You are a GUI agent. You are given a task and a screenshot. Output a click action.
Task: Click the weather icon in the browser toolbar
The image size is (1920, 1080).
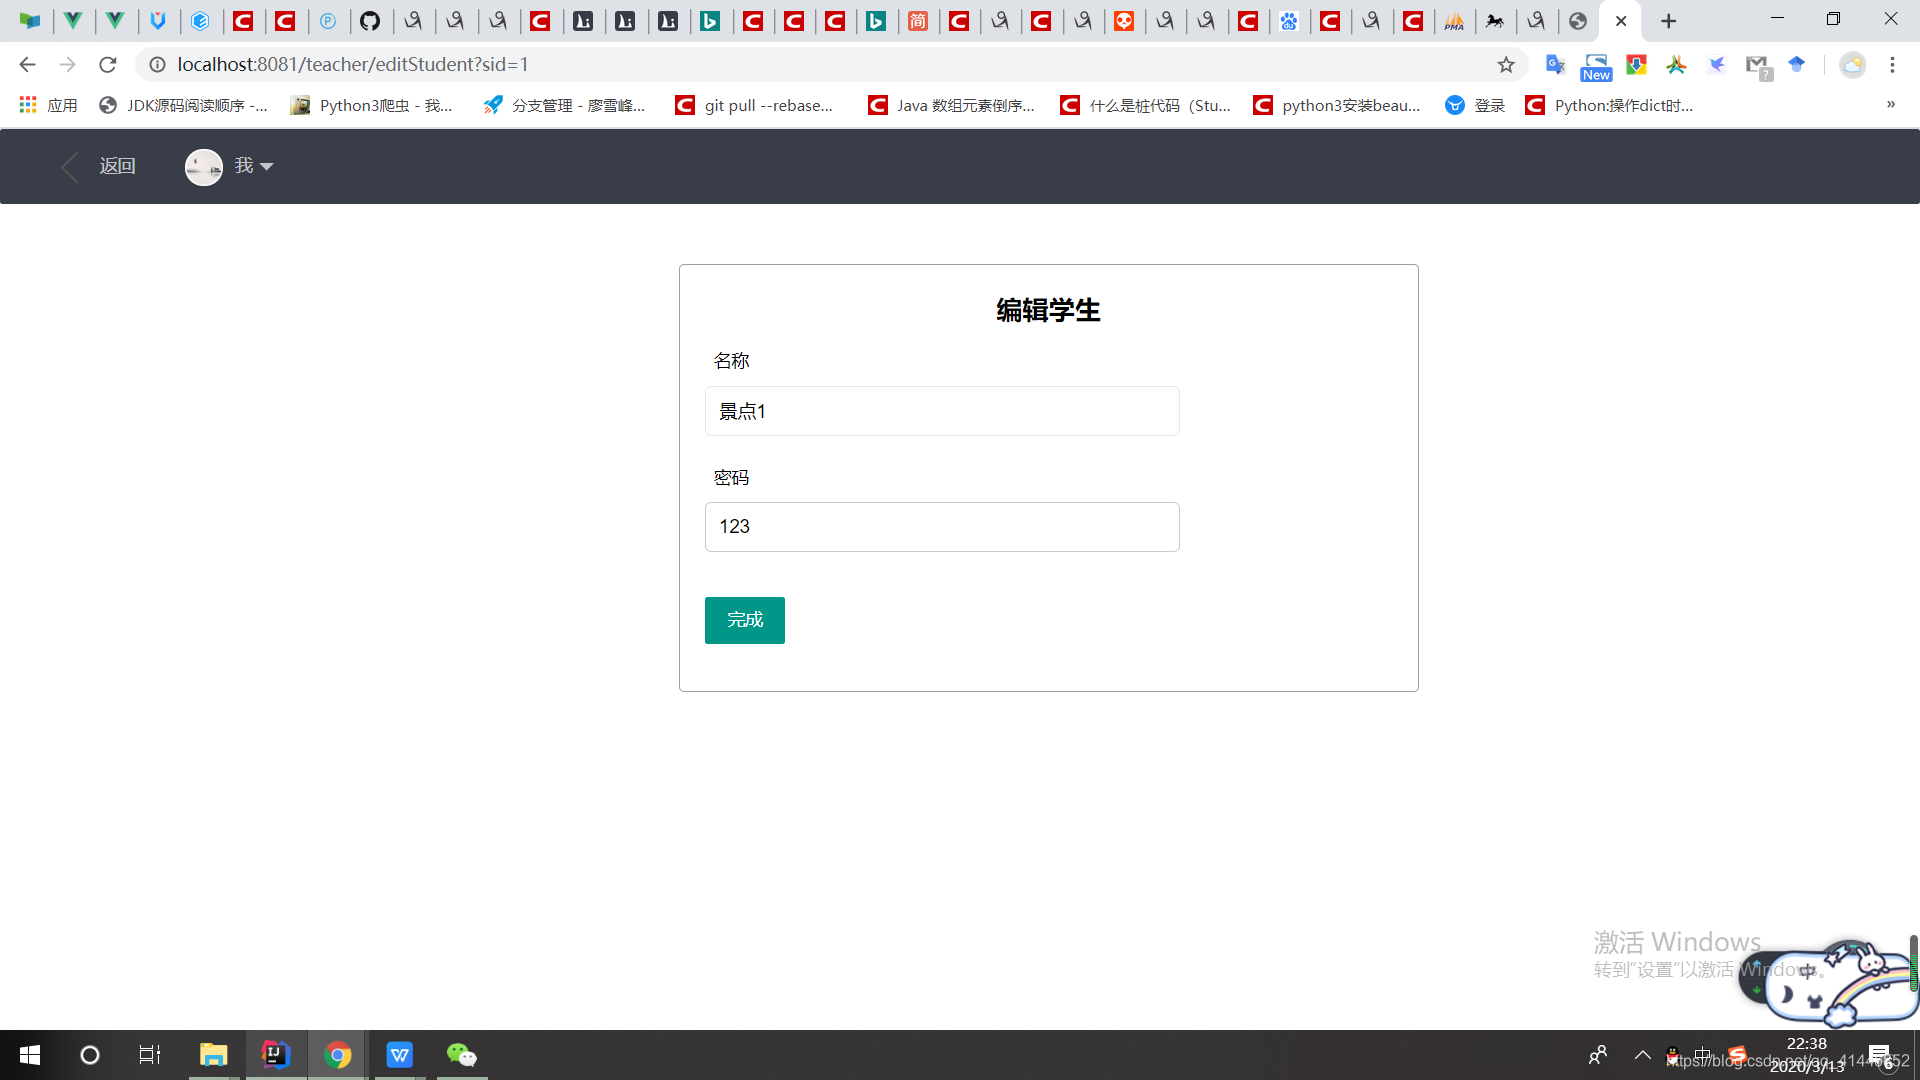[1852, 64]
